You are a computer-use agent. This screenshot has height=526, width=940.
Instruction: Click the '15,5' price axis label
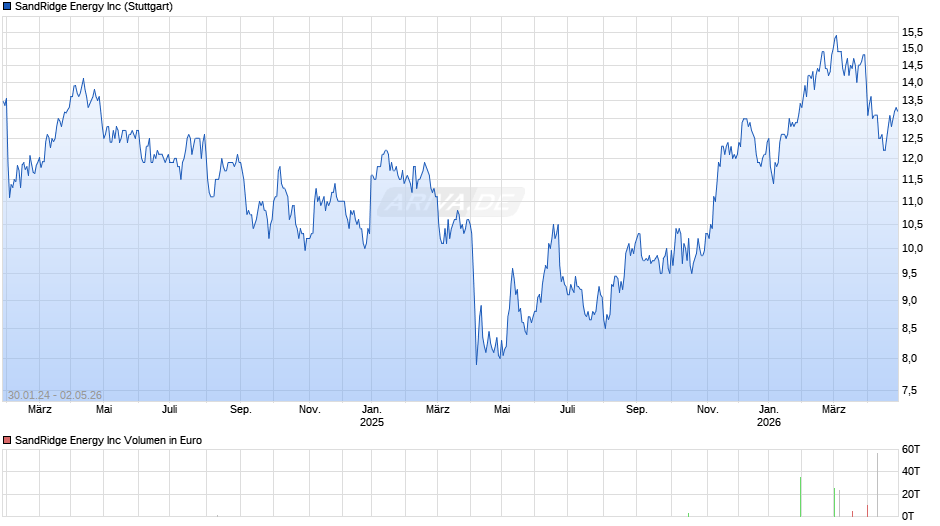(912, 32)
